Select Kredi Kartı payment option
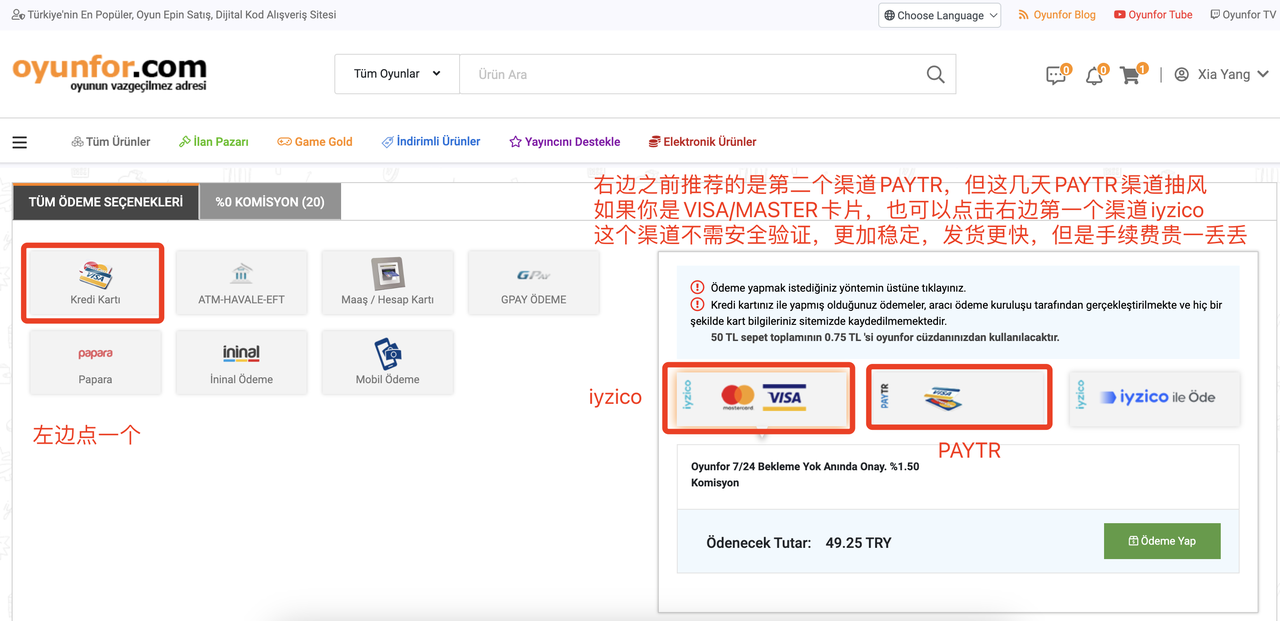The width and height of the screenshot is (1280, 621). click(x=95, y=282)
